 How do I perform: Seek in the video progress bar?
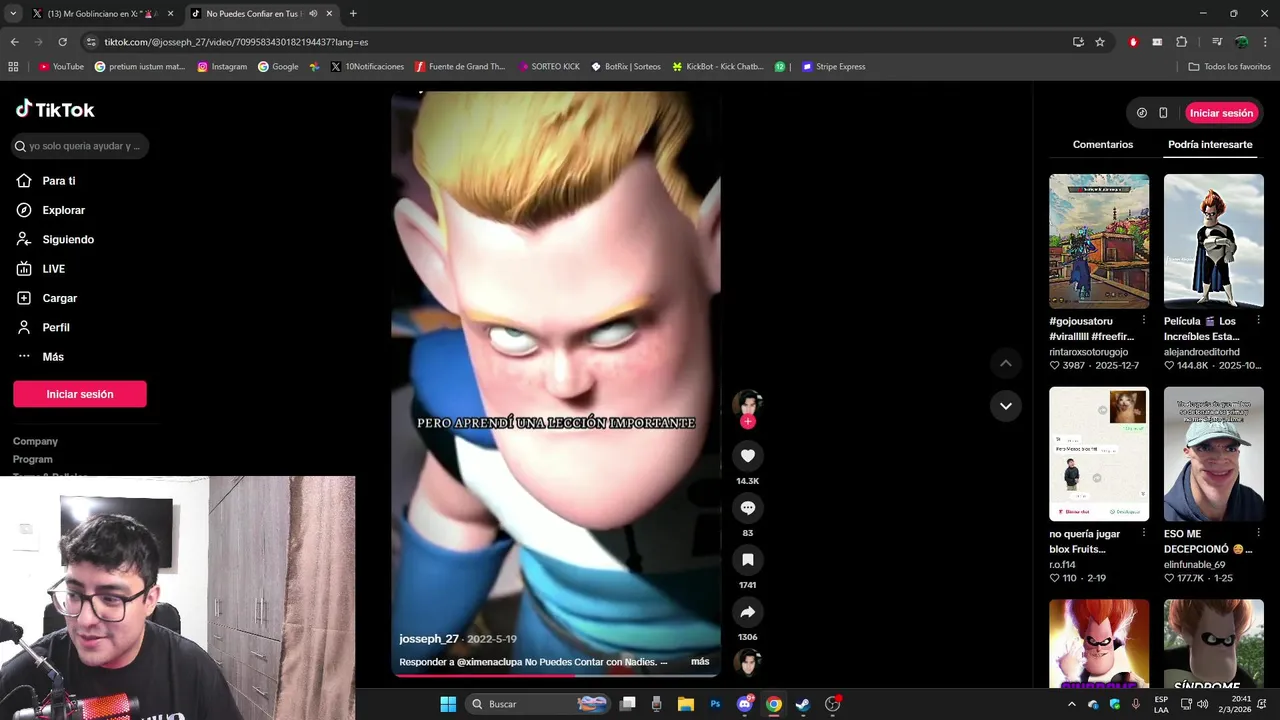click(x=555, y=675)
